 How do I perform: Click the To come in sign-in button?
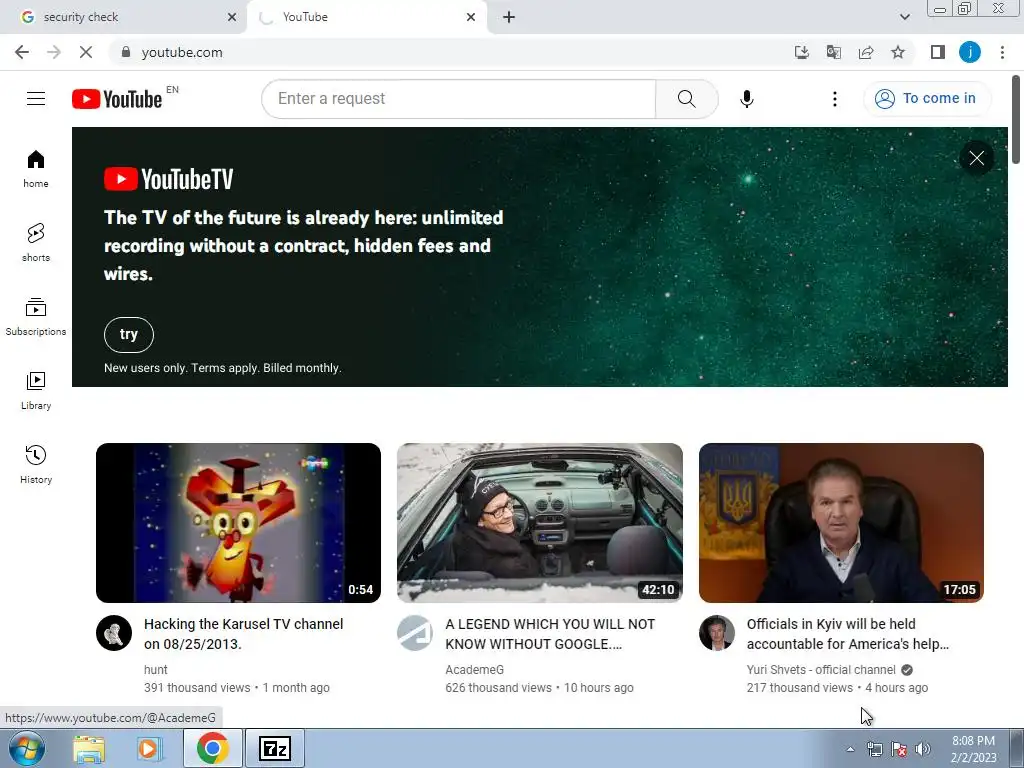click(927, 99)
